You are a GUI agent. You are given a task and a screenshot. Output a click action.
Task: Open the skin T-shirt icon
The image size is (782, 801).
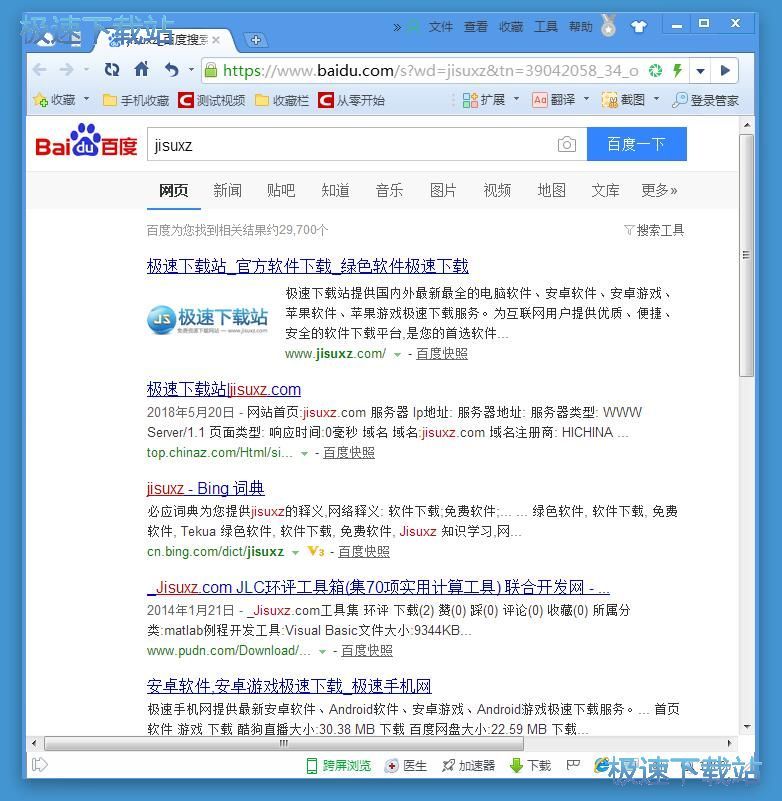tap(639, 26)
